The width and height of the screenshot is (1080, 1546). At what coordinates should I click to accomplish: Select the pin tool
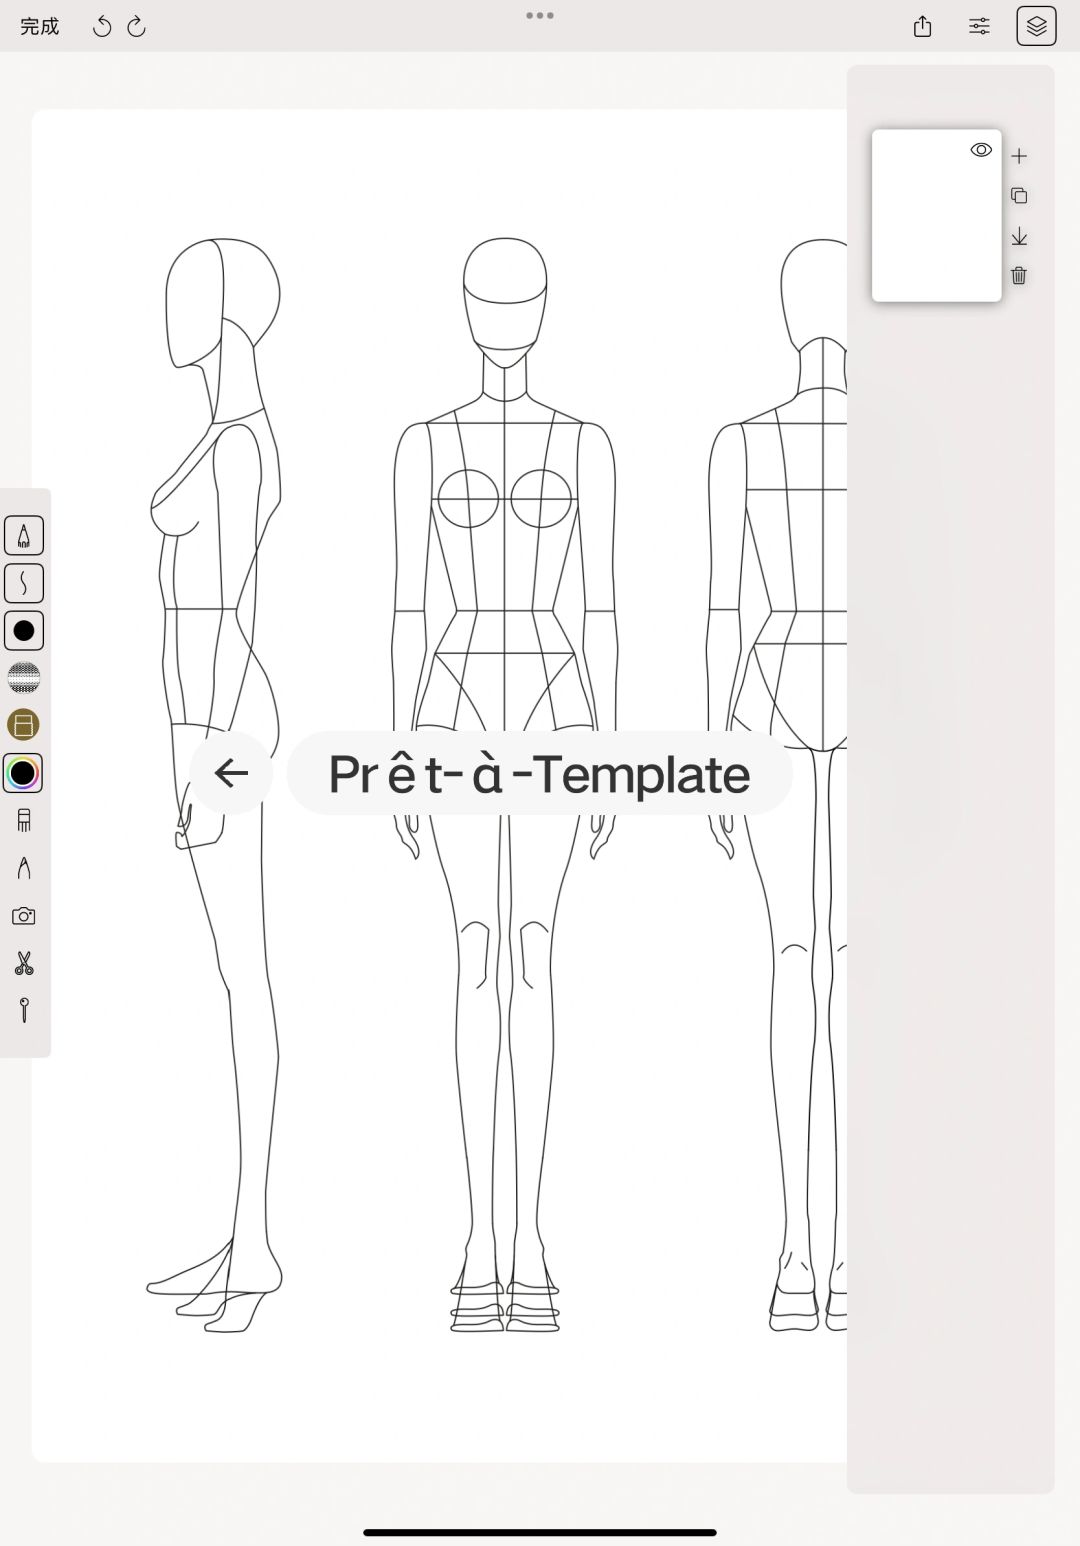pyautogui.click(x=24, y=1010)
